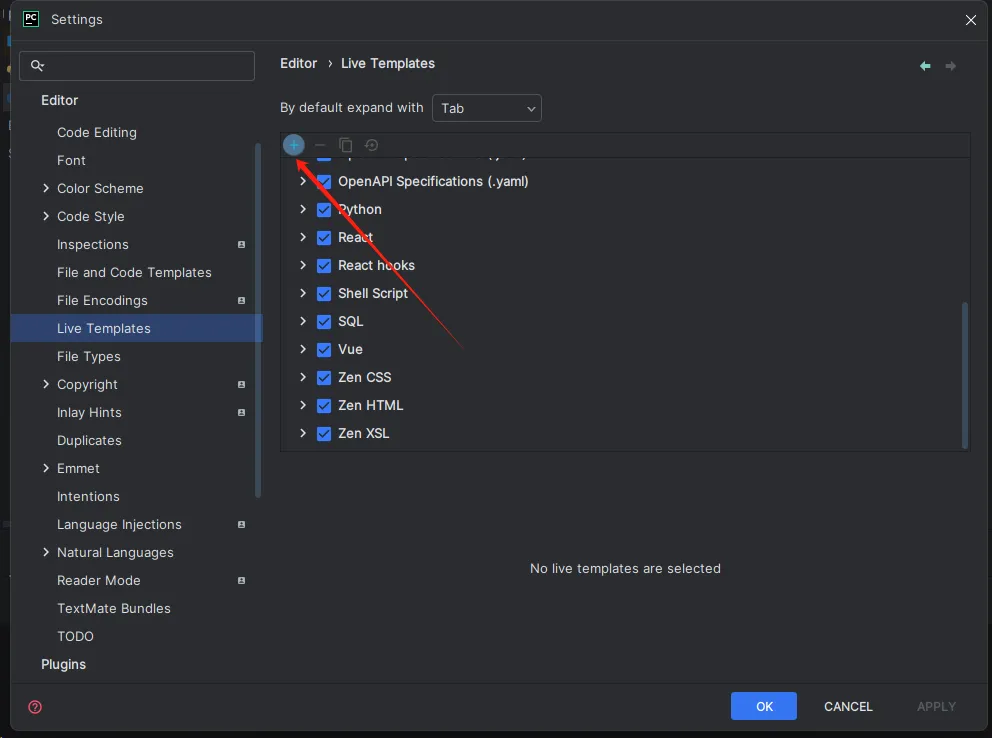Focus the settings search field
Screen dimensions: 992x738
pos(137,66)
